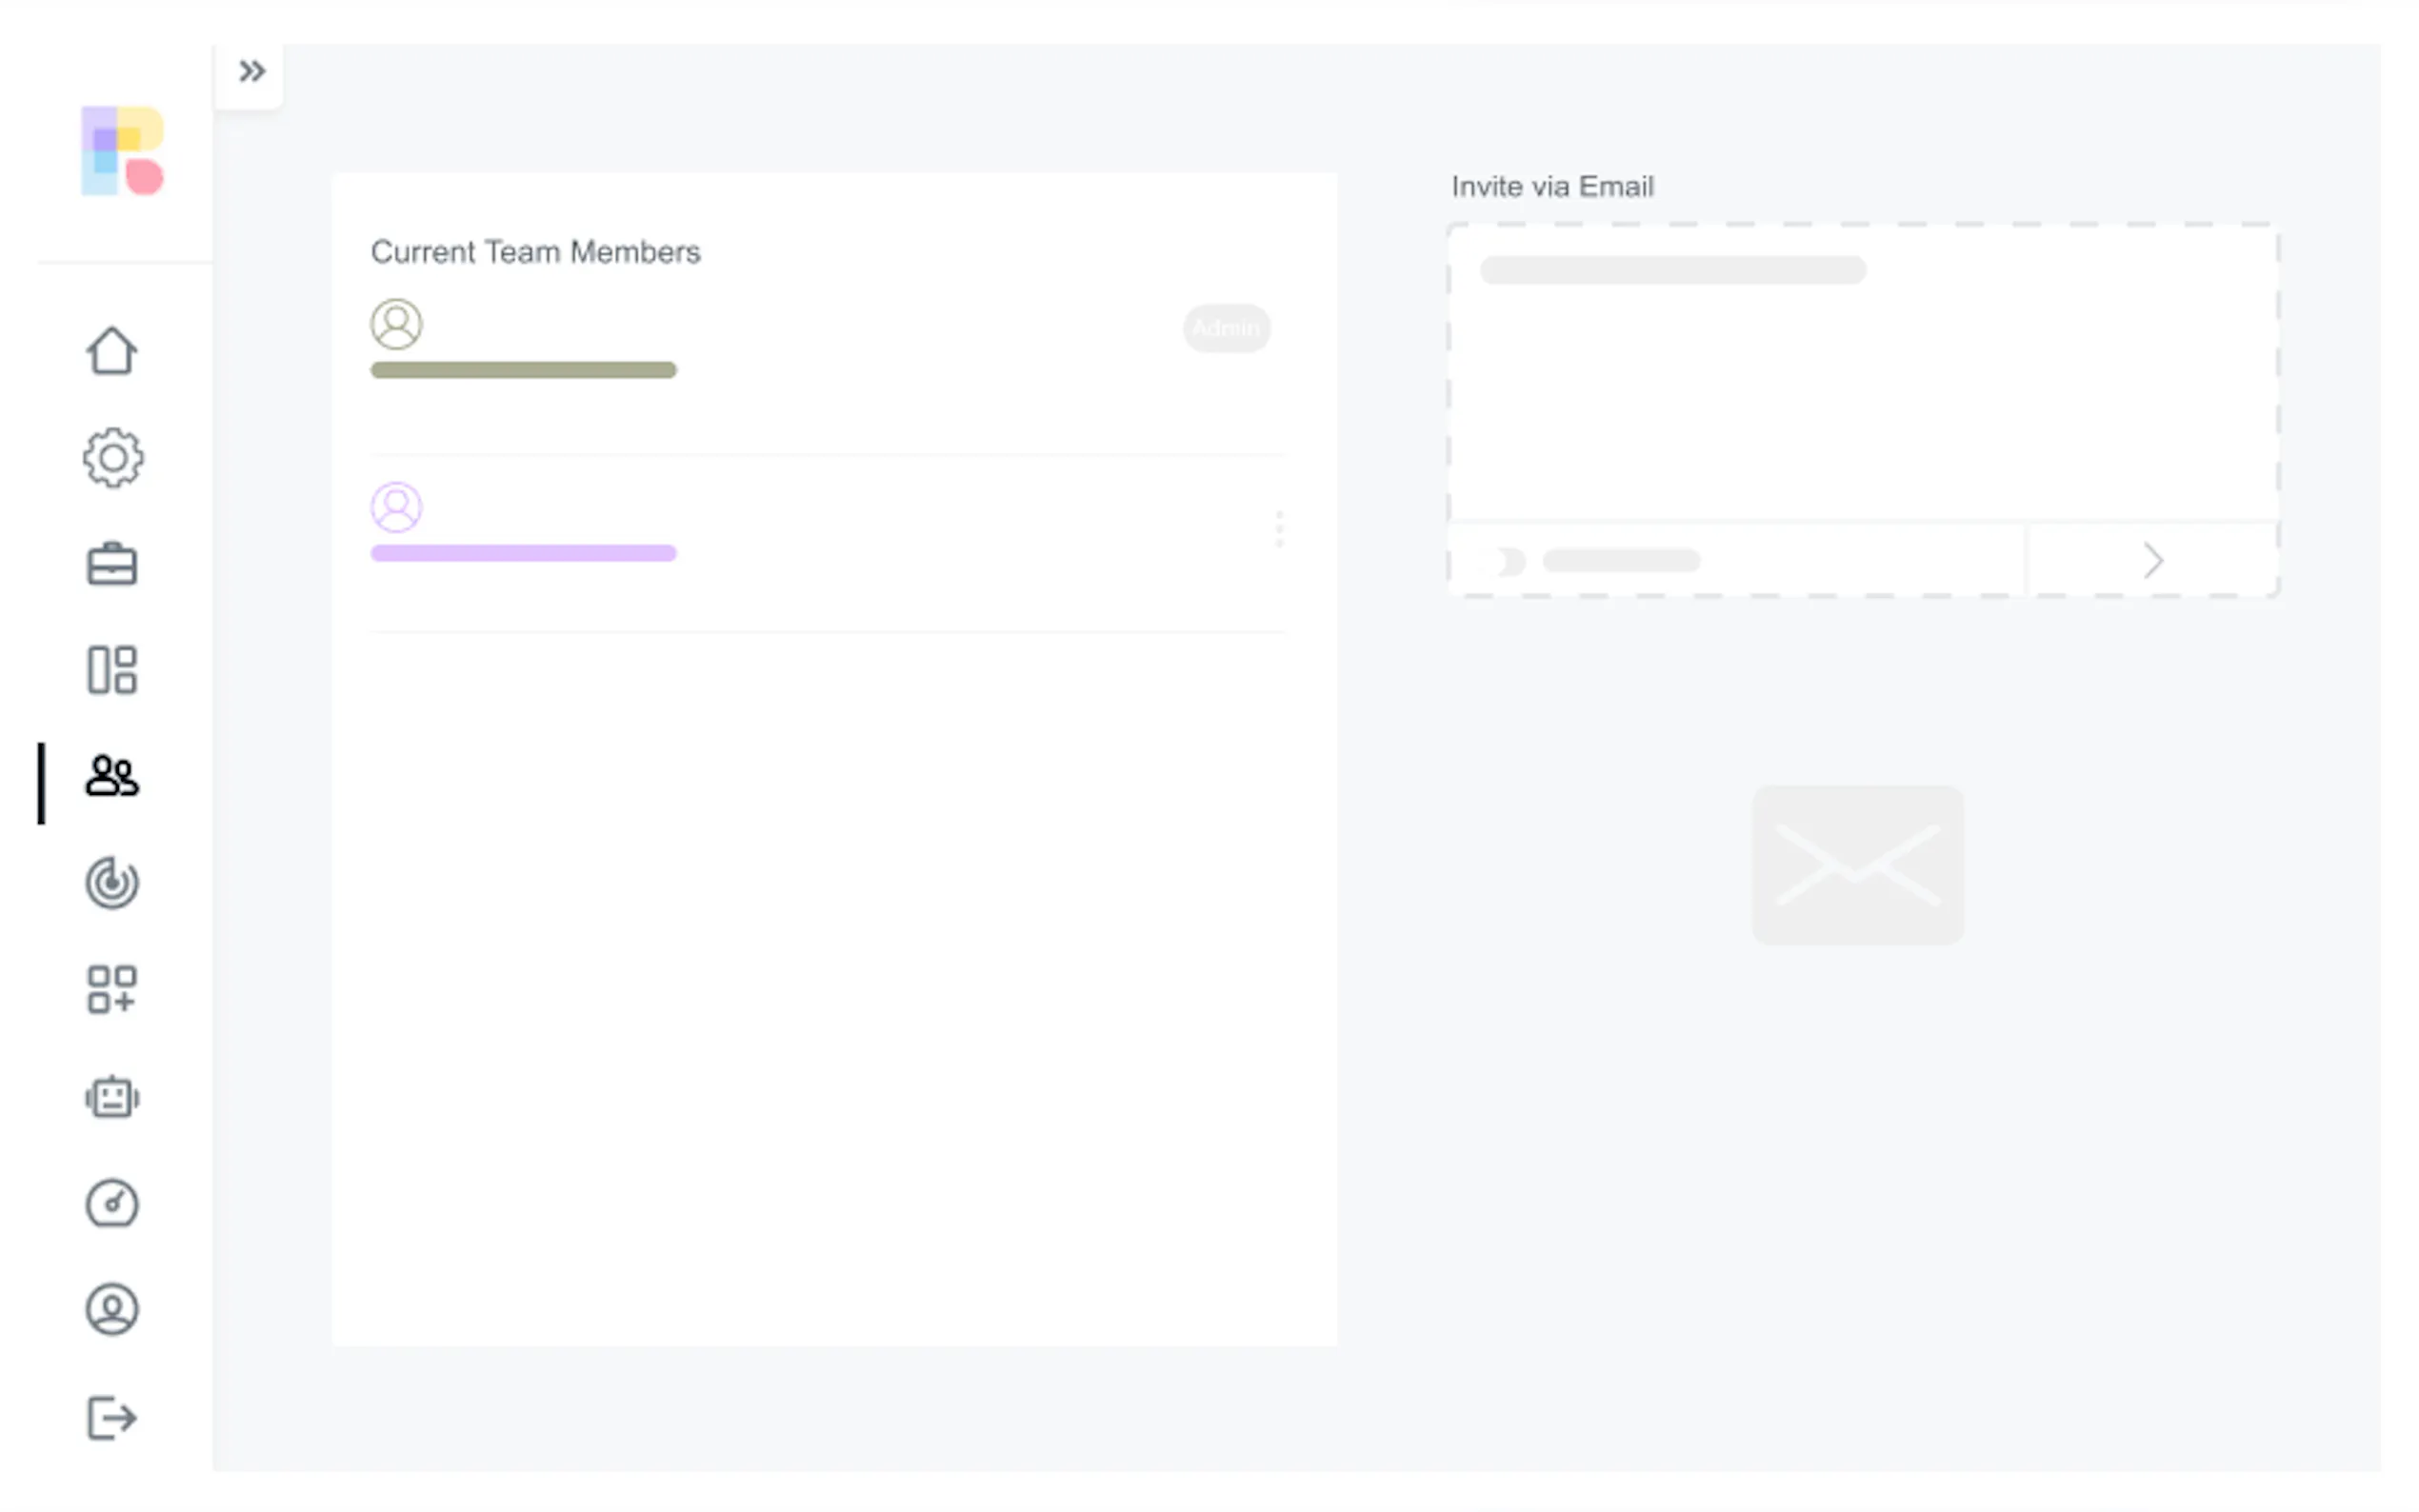2419x1512 pixels.
Task: Open the briefcase section in sidebar
Action: tap(111, 564)
